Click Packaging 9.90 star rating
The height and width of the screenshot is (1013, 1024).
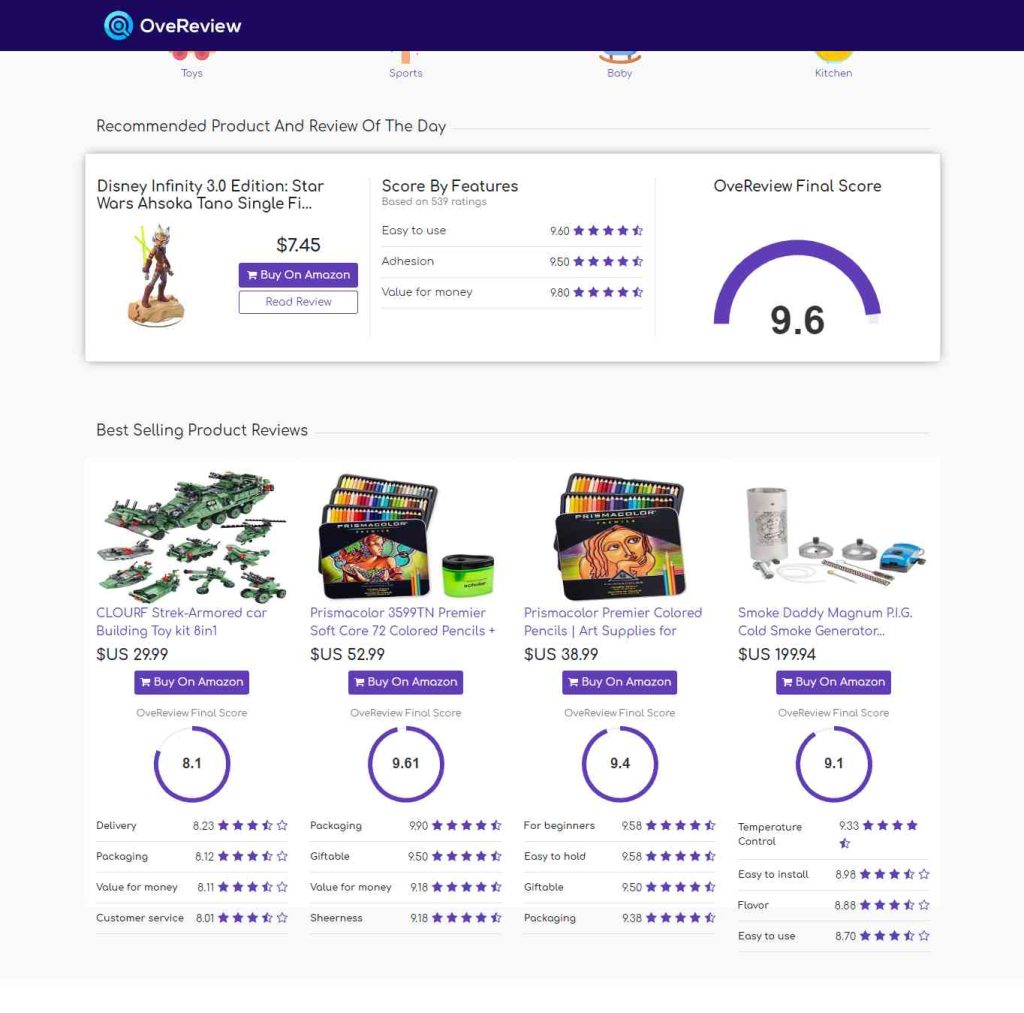(466, 826)
